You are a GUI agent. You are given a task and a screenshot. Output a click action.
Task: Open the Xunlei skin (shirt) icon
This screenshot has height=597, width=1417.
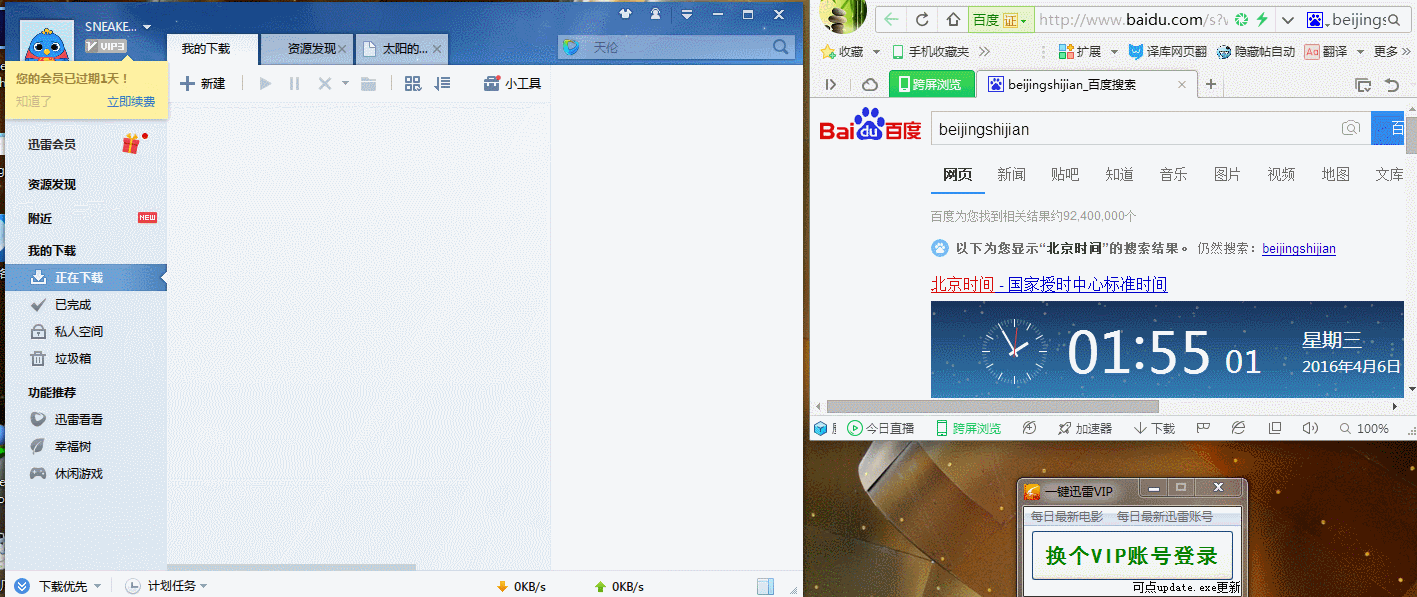[x=625, y=14]
